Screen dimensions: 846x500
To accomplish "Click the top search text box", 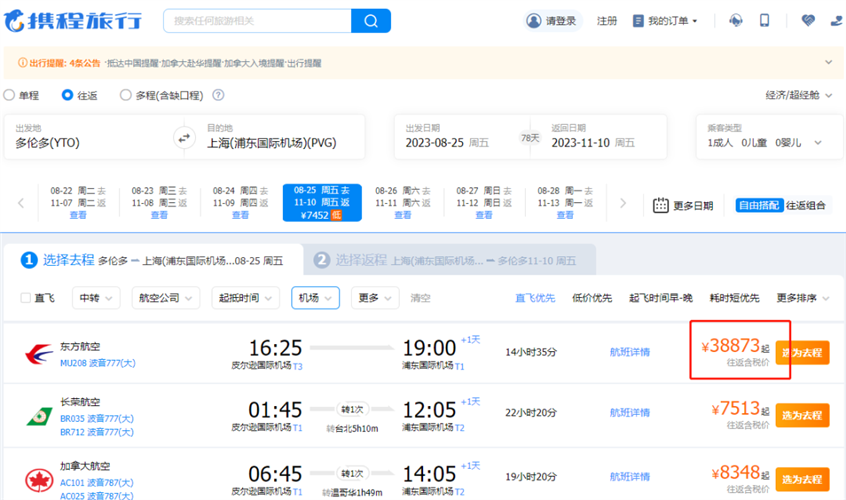I will tap(256, 21).
